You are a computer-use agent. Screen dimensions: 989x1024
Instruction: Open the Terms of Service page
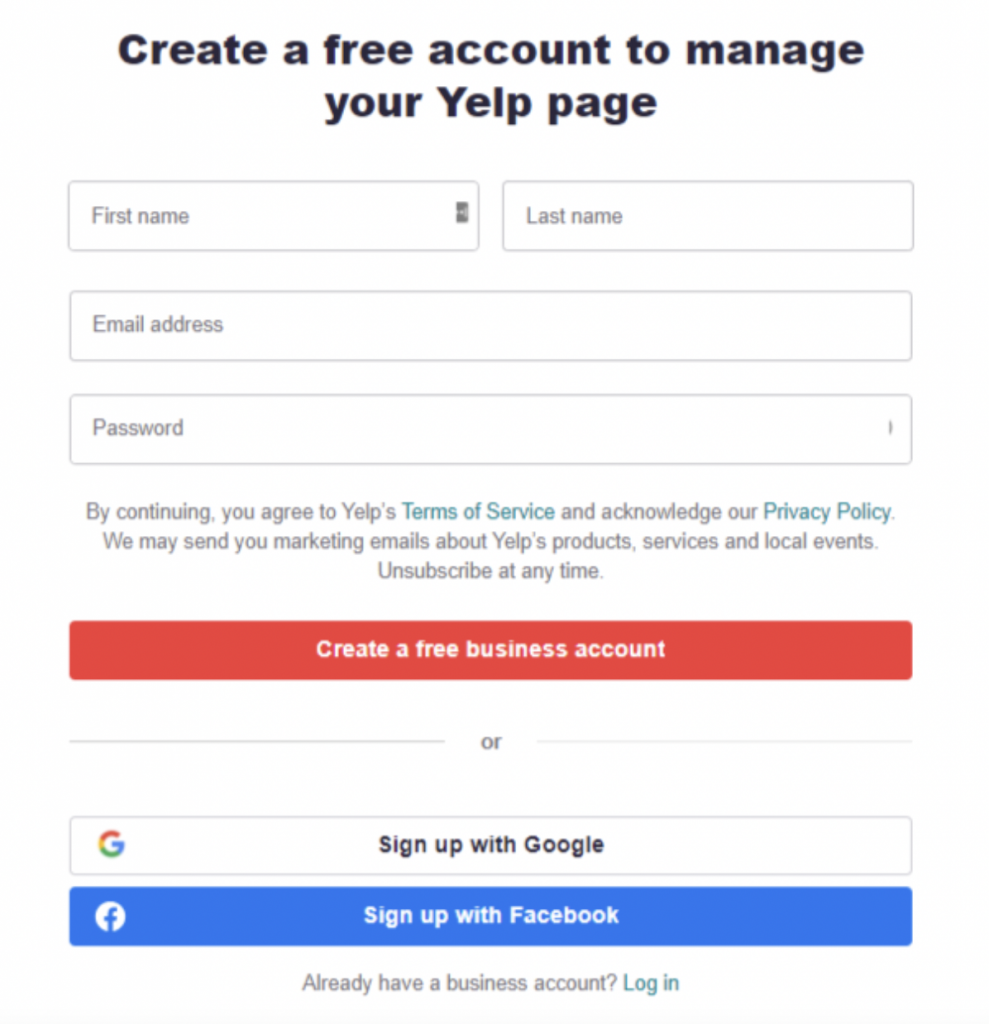pyautogui.click(x=478, y=511)
